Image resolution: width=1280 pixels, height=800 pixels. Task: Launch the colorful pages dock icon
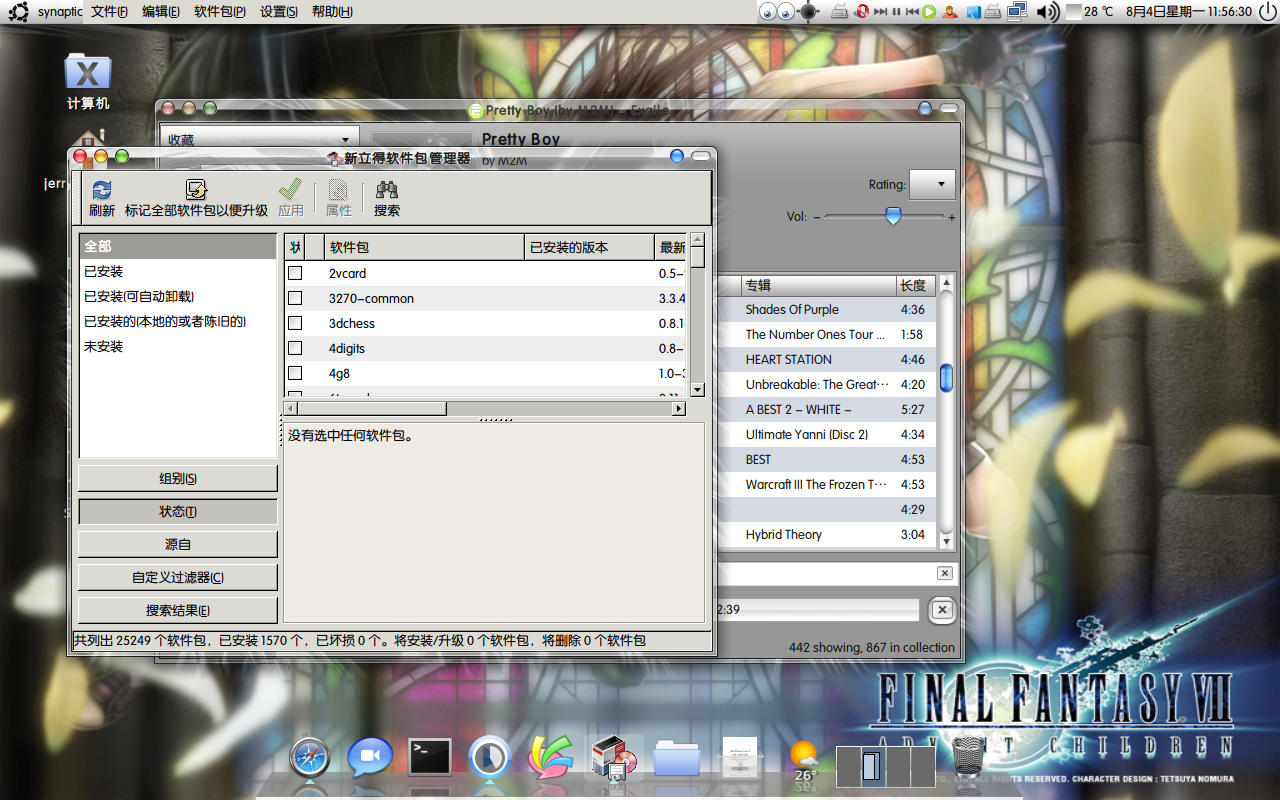click(550, 758)
